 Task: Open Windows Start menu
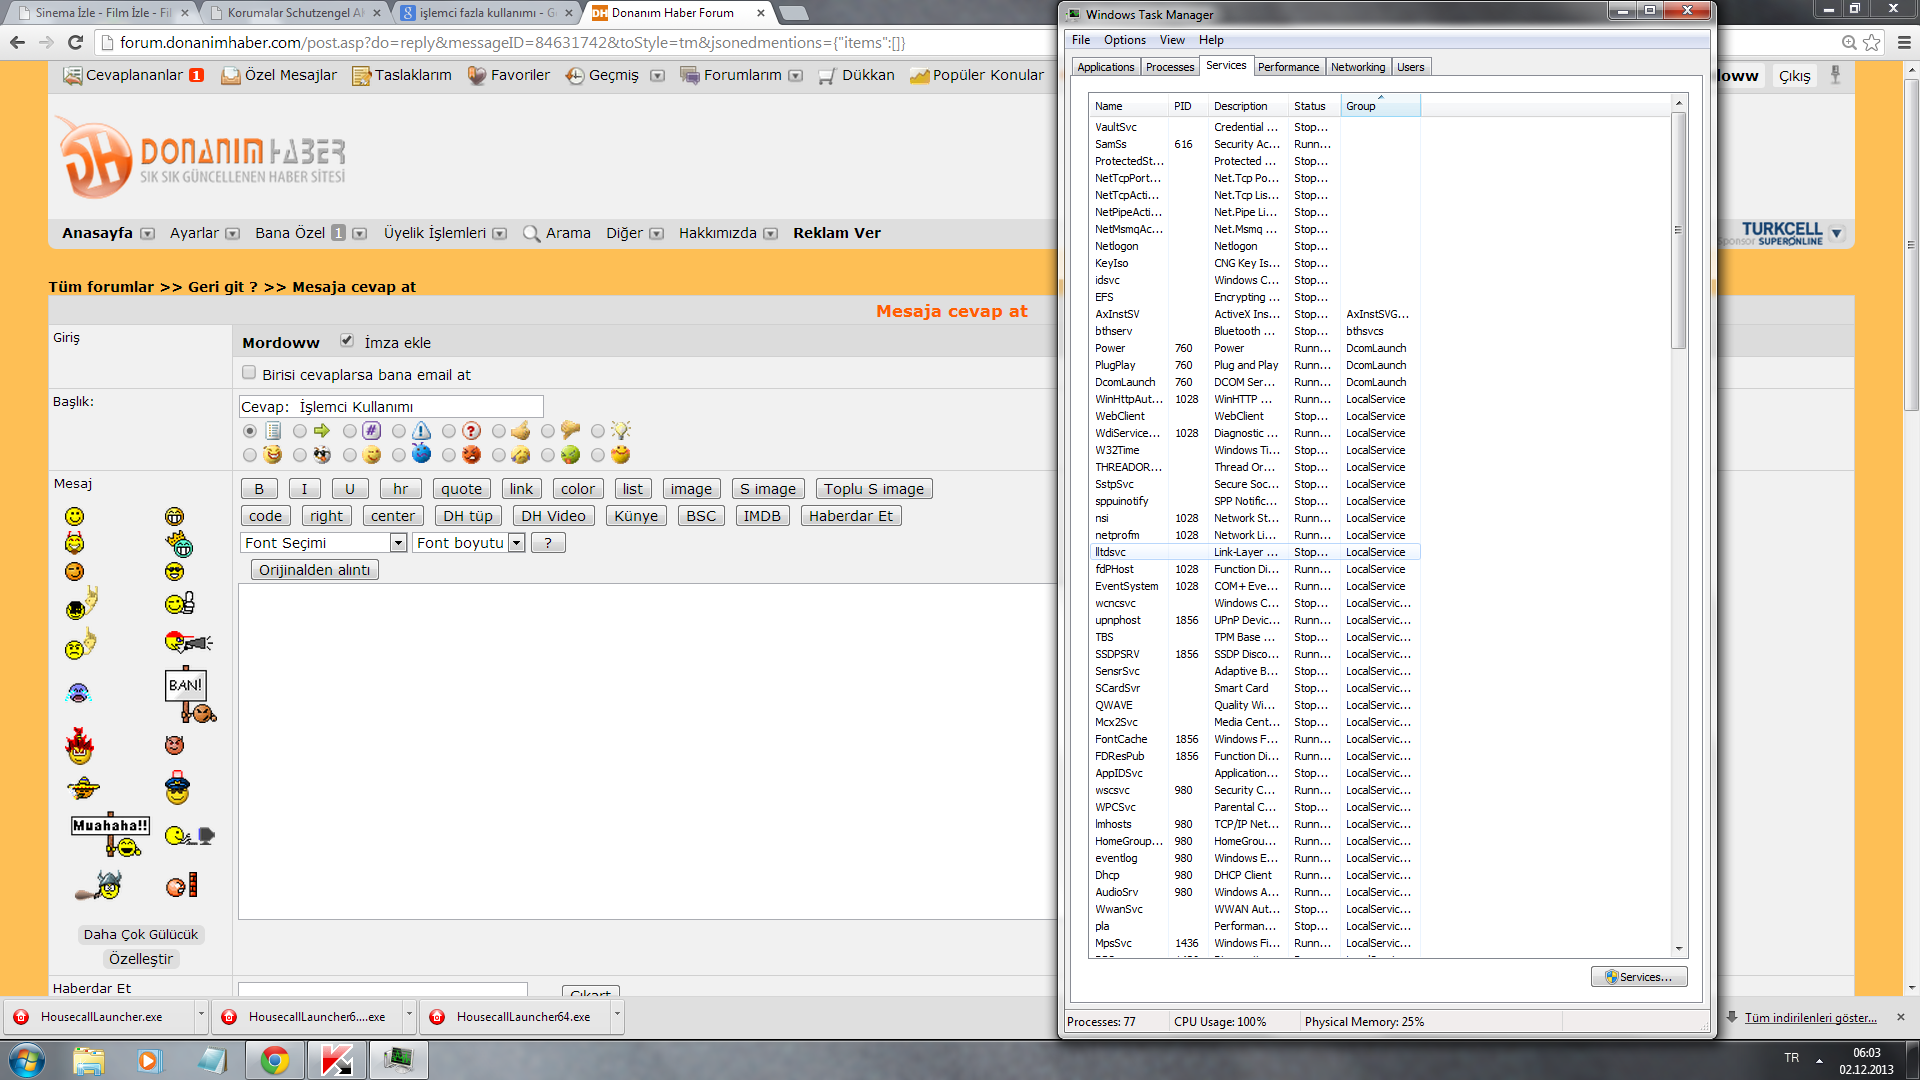pos(26,1060)
